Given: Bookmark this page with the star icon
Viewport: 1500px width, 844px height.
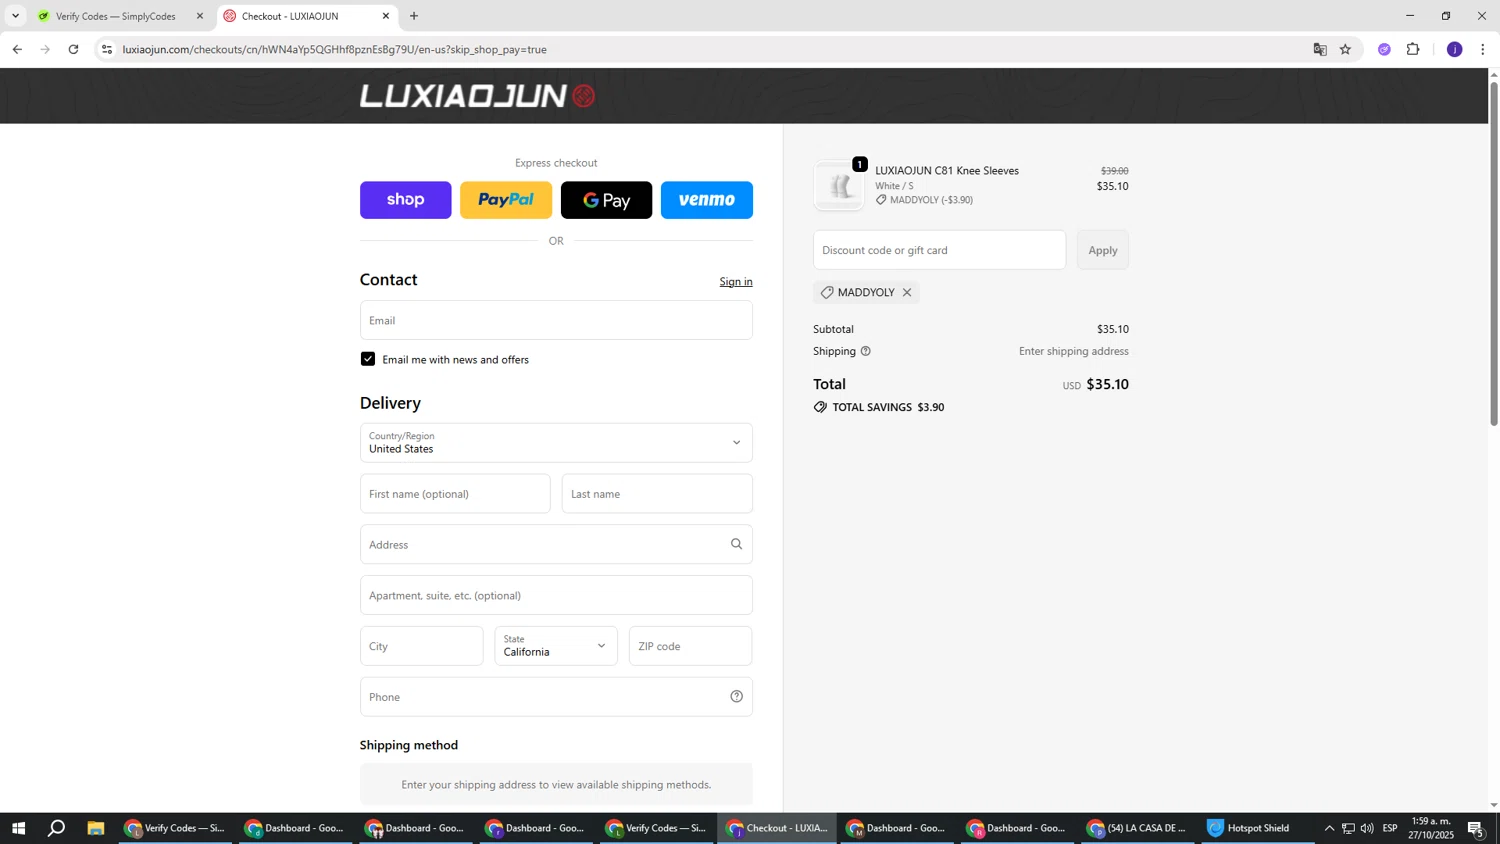Looking at the screenshot, I should click(x=1345, y=49).
